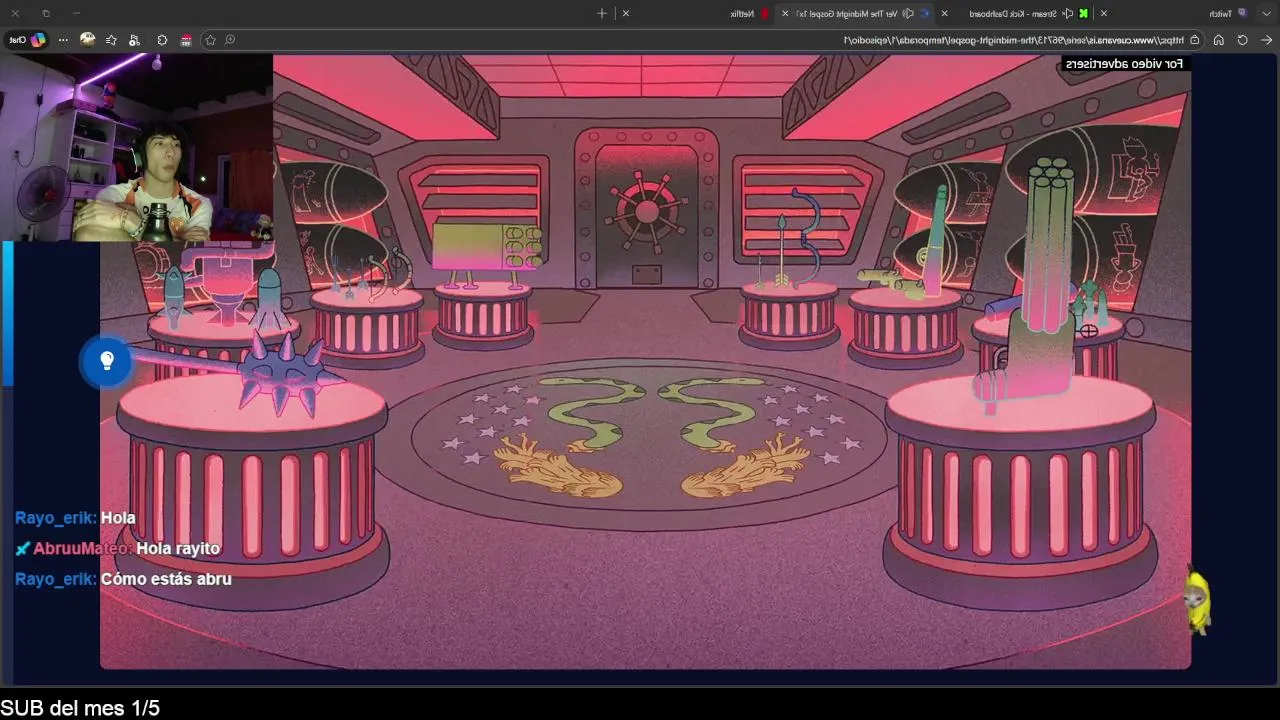Open the browser settings and more menu
The height and width of the screenshot is (720, 1280).
(63, 40)
